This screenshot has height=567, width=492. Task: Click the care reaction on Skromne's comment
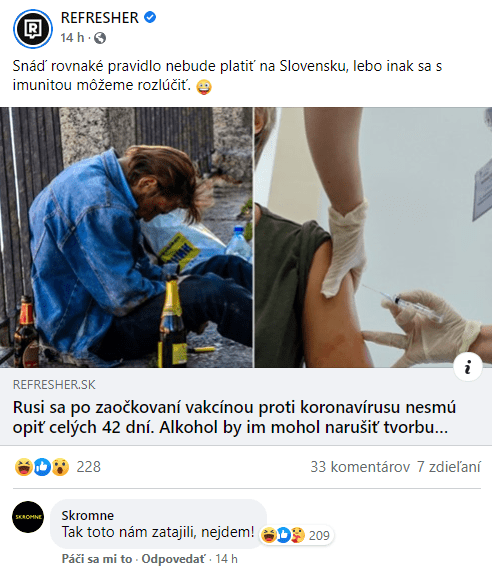pyautogui.click(x=298, y=535)
